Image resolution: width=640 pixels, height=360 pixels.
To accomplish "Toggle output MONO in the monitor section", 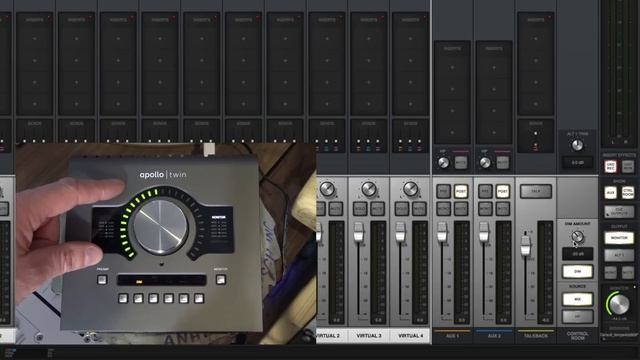I will click(x=610, y=272).
